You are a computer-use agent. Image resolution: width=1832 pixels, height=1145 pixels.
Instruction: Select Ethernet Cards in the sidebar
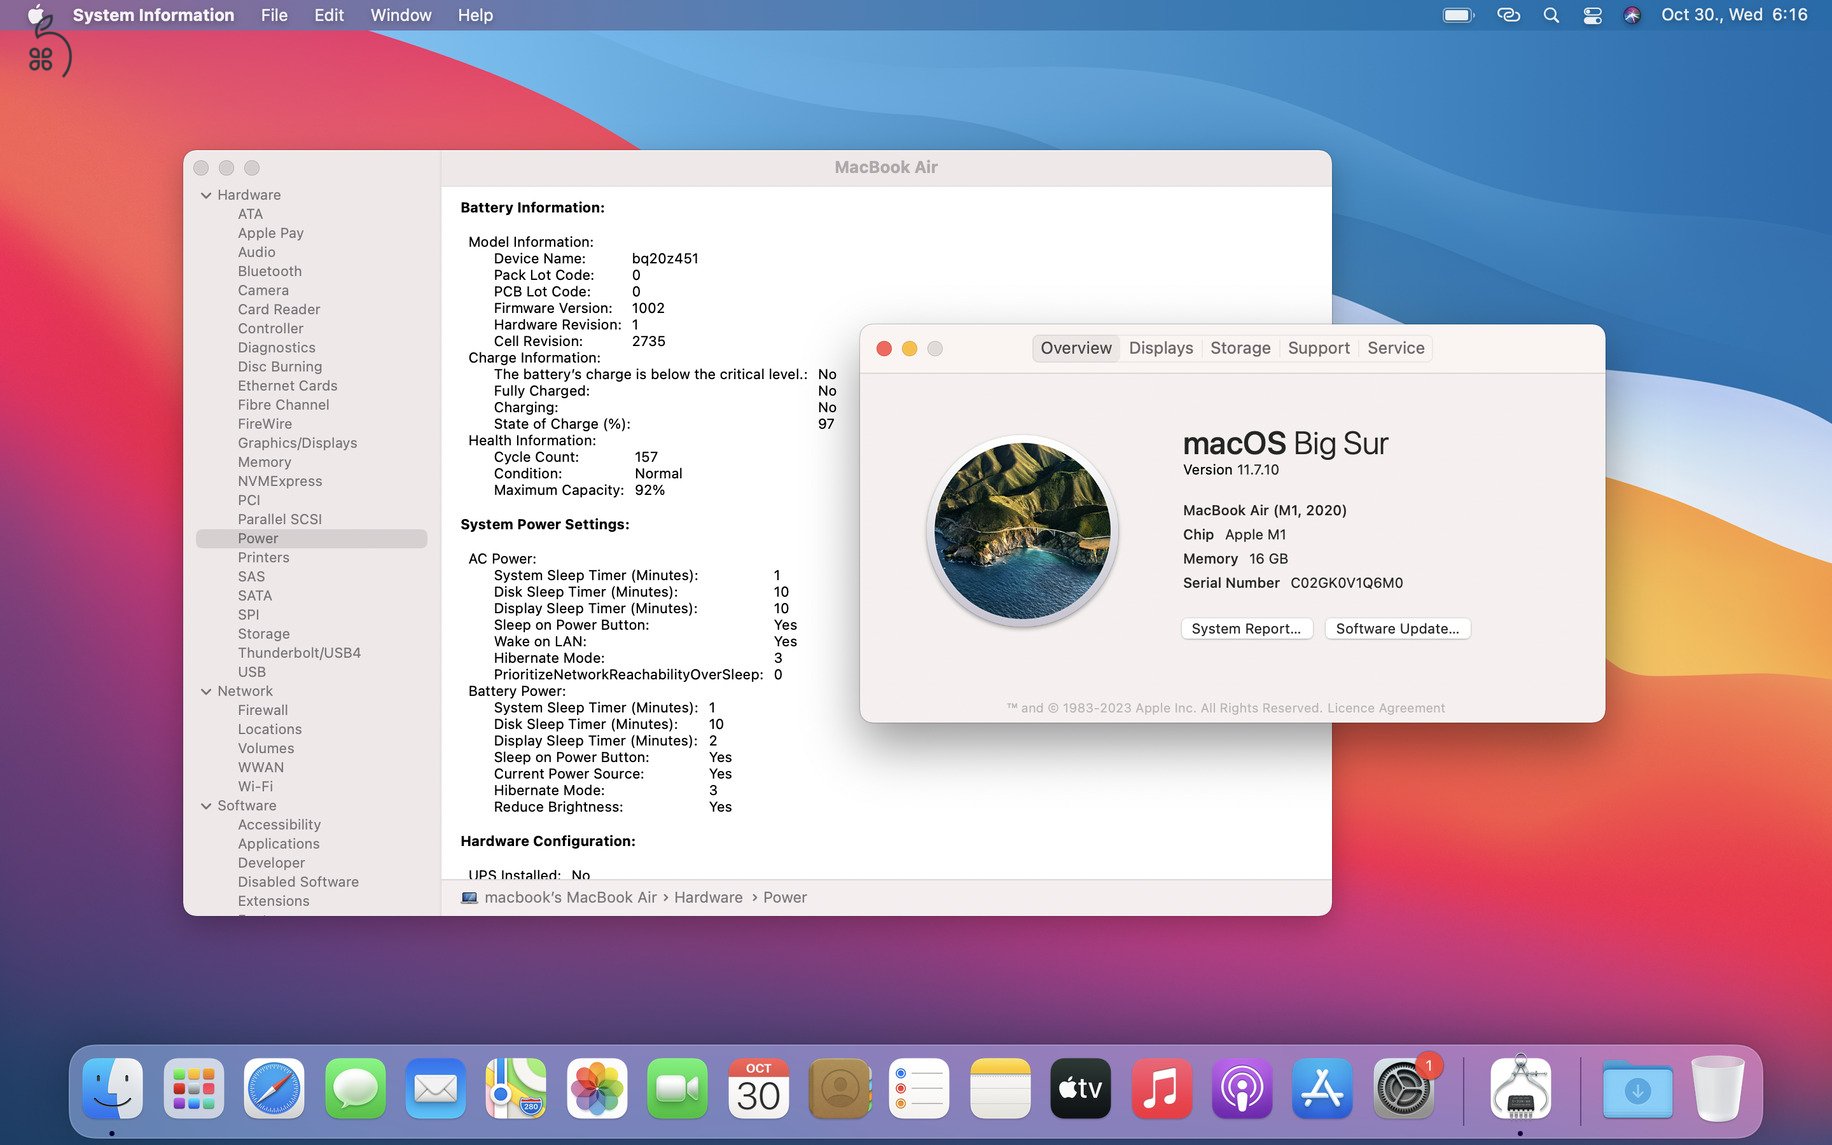click(x=287, y=386)
